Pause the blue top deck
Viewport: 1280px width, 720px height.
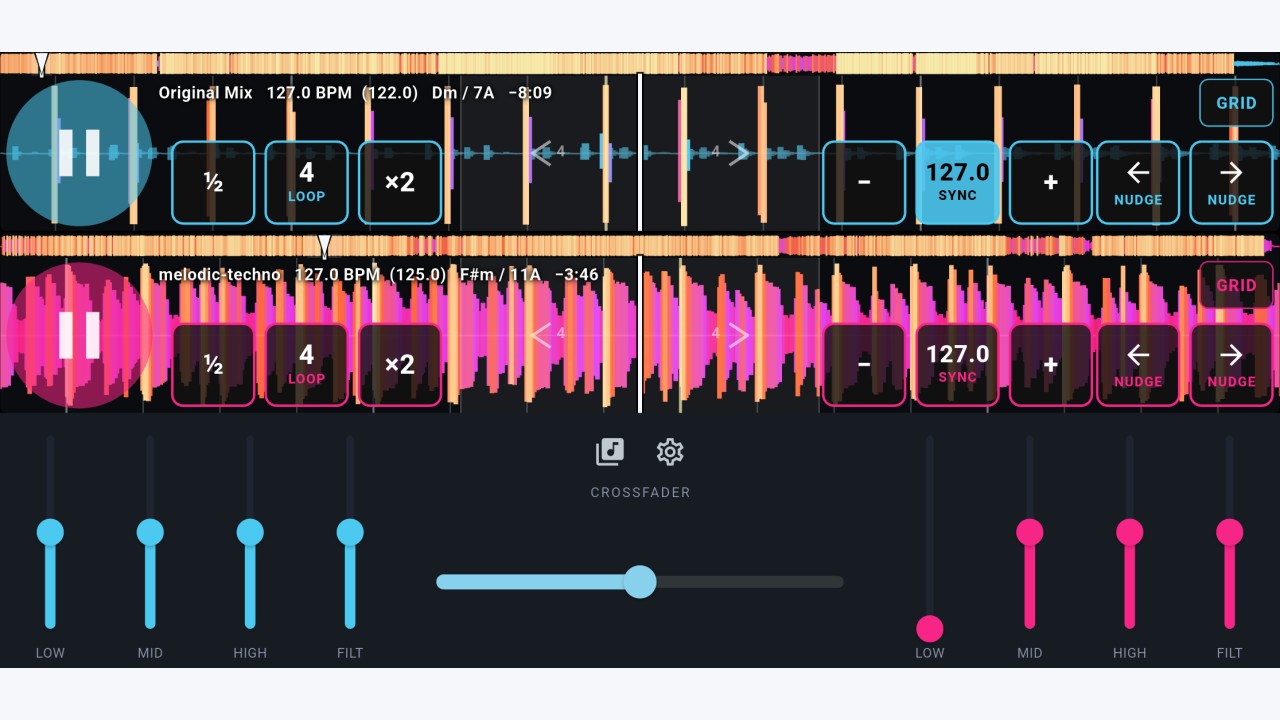tap(79, 153)
